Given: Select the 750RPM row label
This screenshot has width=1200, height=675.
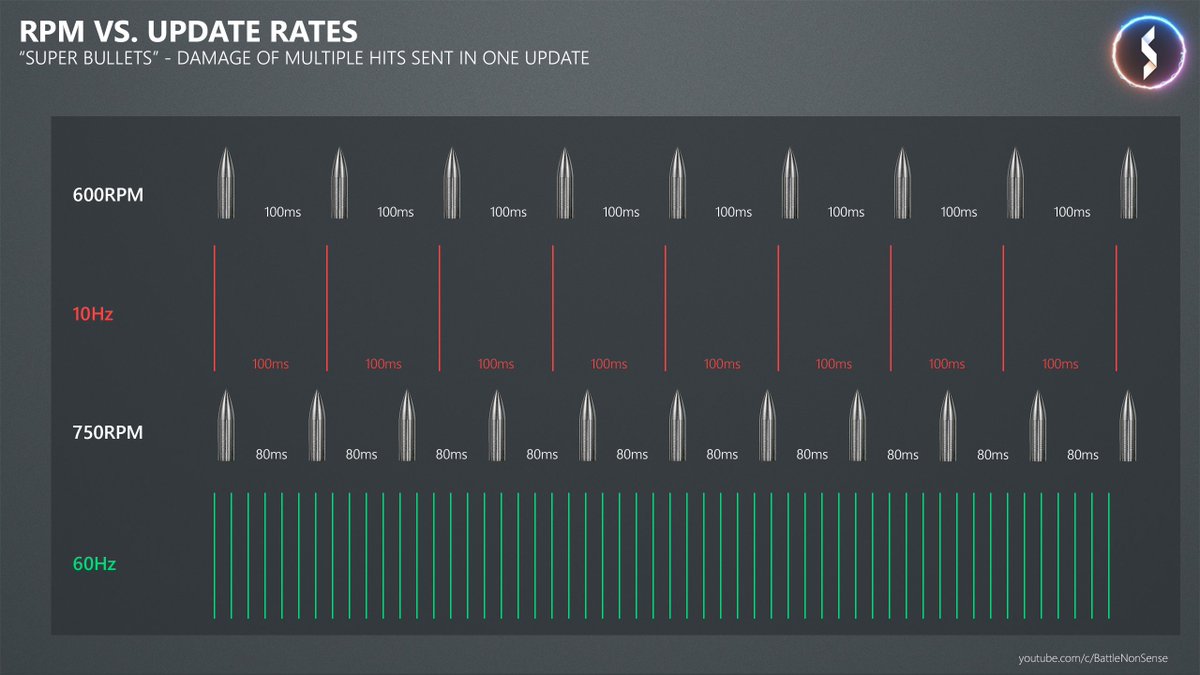Looking at the screenshot, I should coord(108,434).
